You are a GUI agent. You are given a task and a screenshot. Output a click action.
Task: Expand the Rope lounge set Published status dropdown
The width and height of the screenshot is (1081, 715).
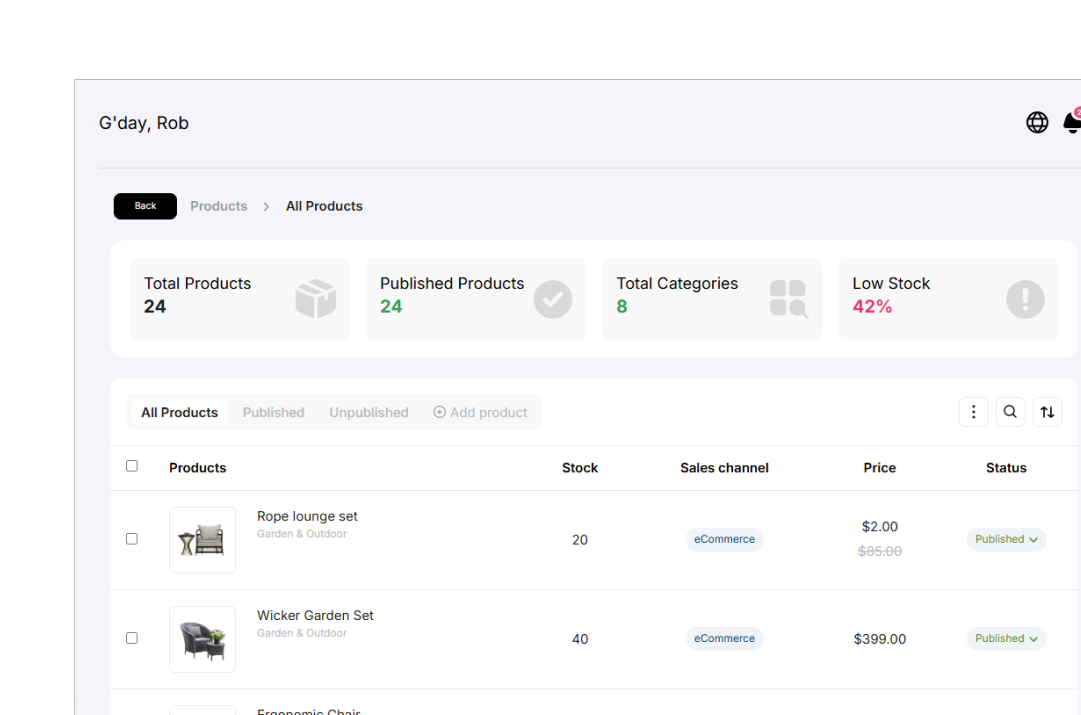click(1006, 539)
